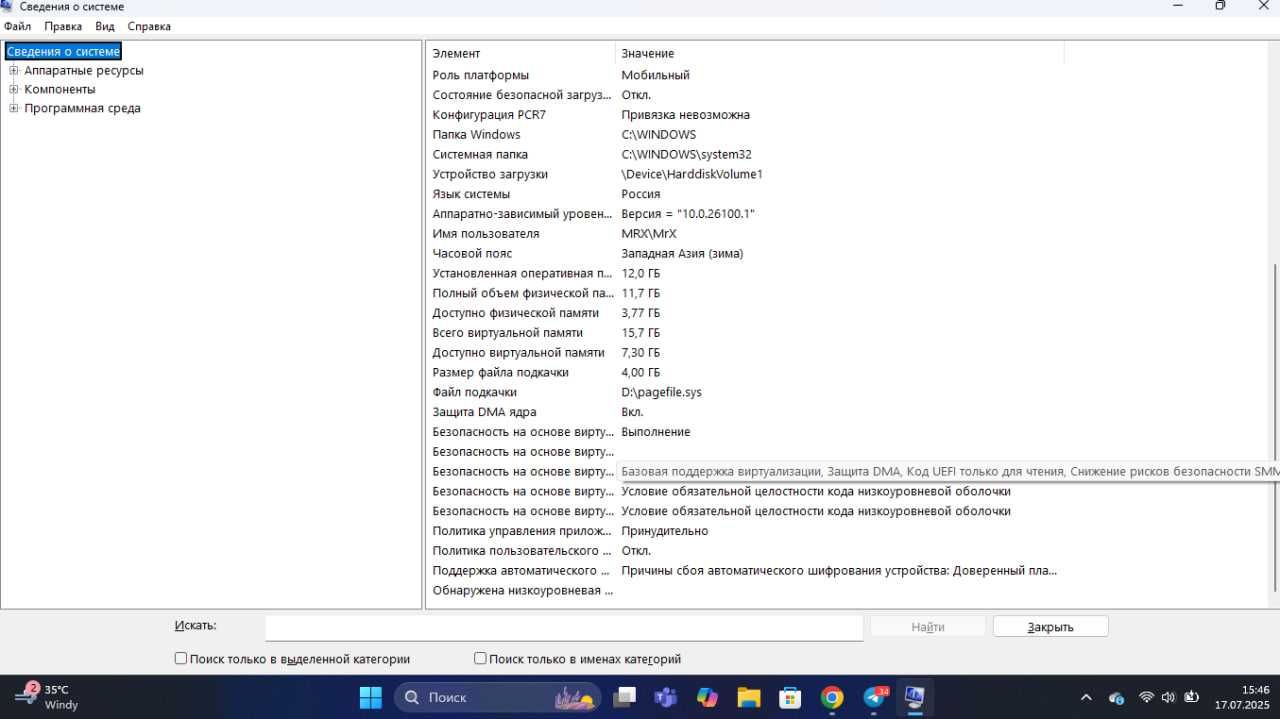This screenshot has height=719, width=1280.
Task: Select the Часовой пояс row
Action: coord(745,253)
